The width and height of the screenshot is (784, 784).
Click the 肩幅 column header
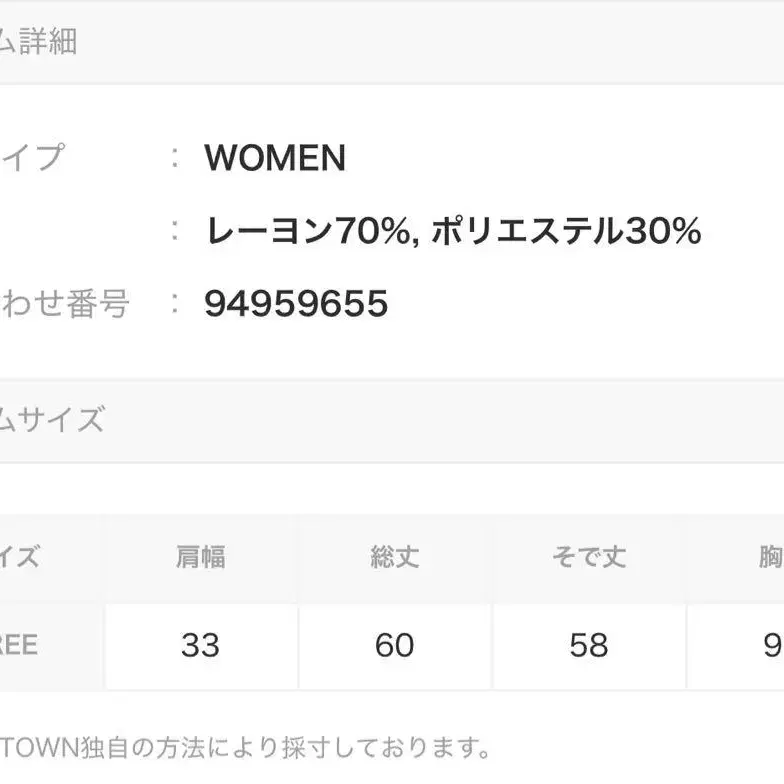(200, 557)
